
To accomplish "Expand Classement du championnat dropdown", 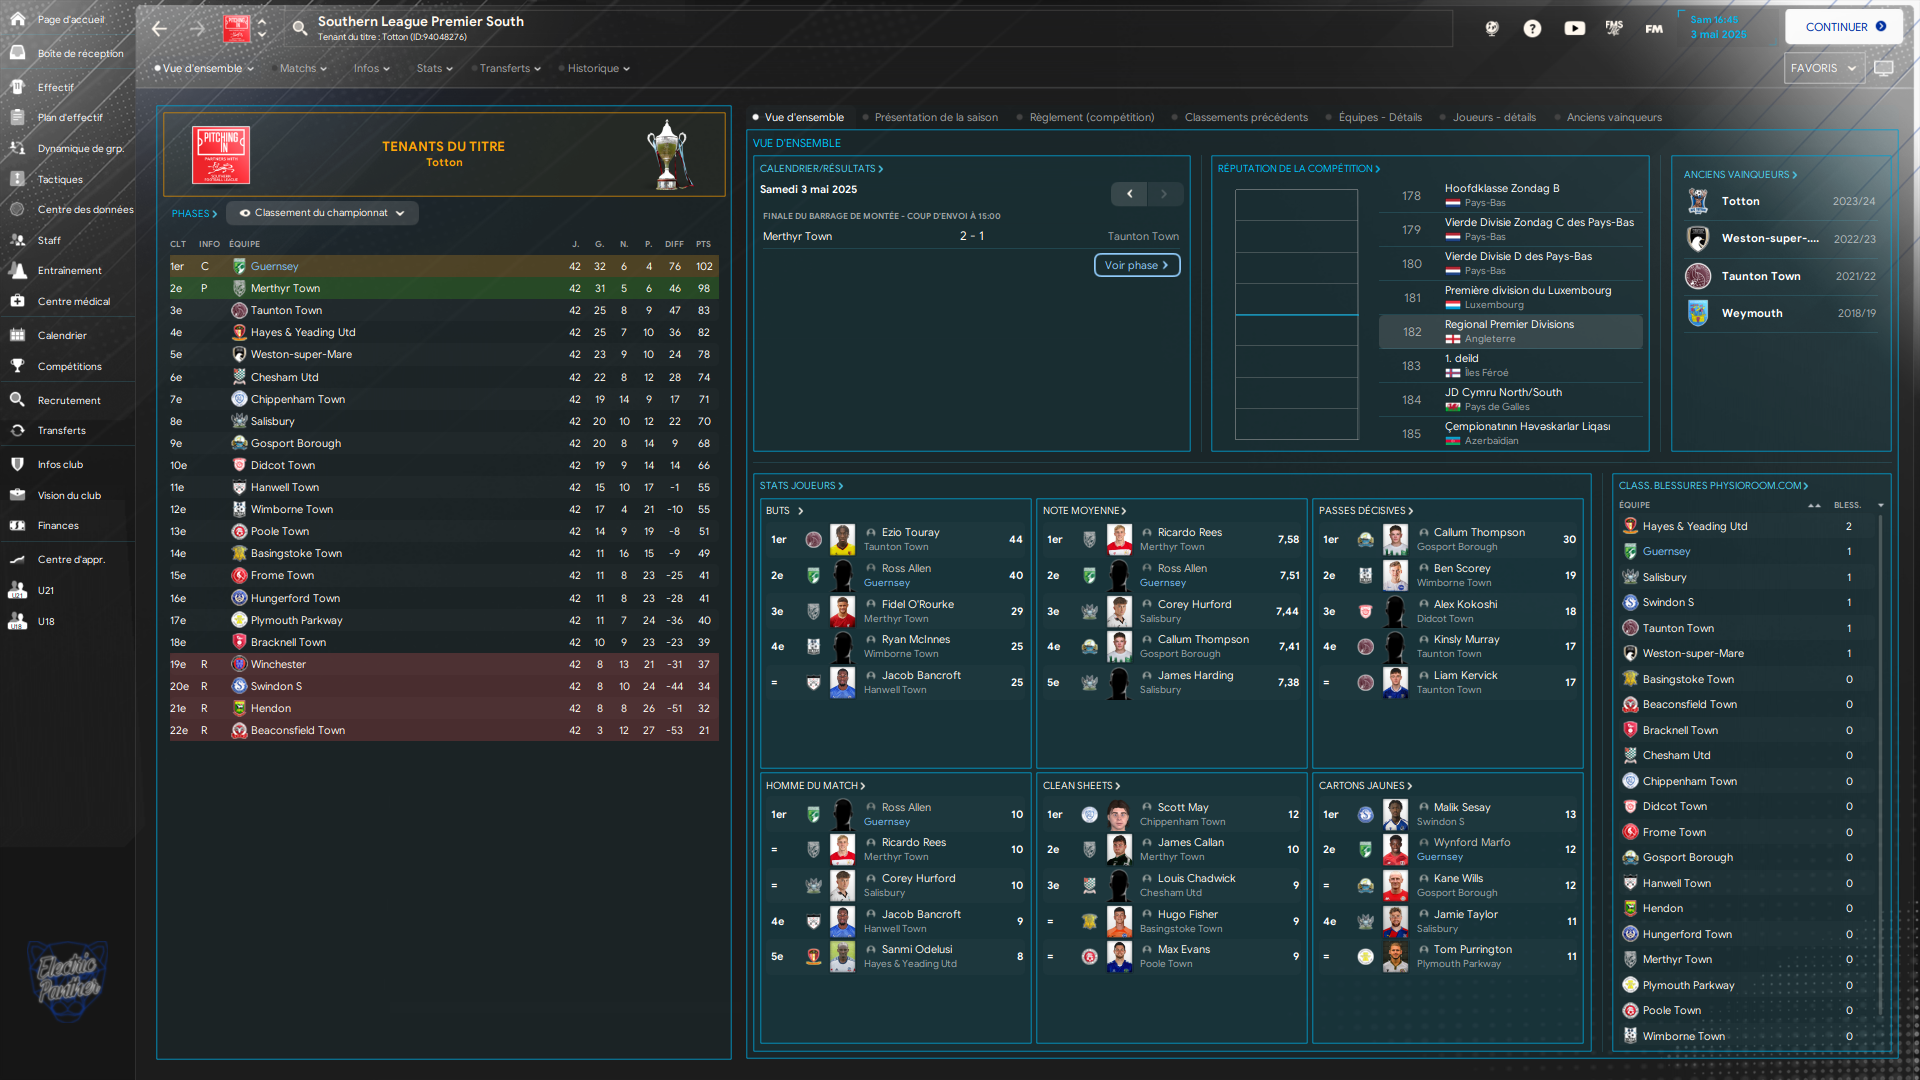I will point(322,213).
